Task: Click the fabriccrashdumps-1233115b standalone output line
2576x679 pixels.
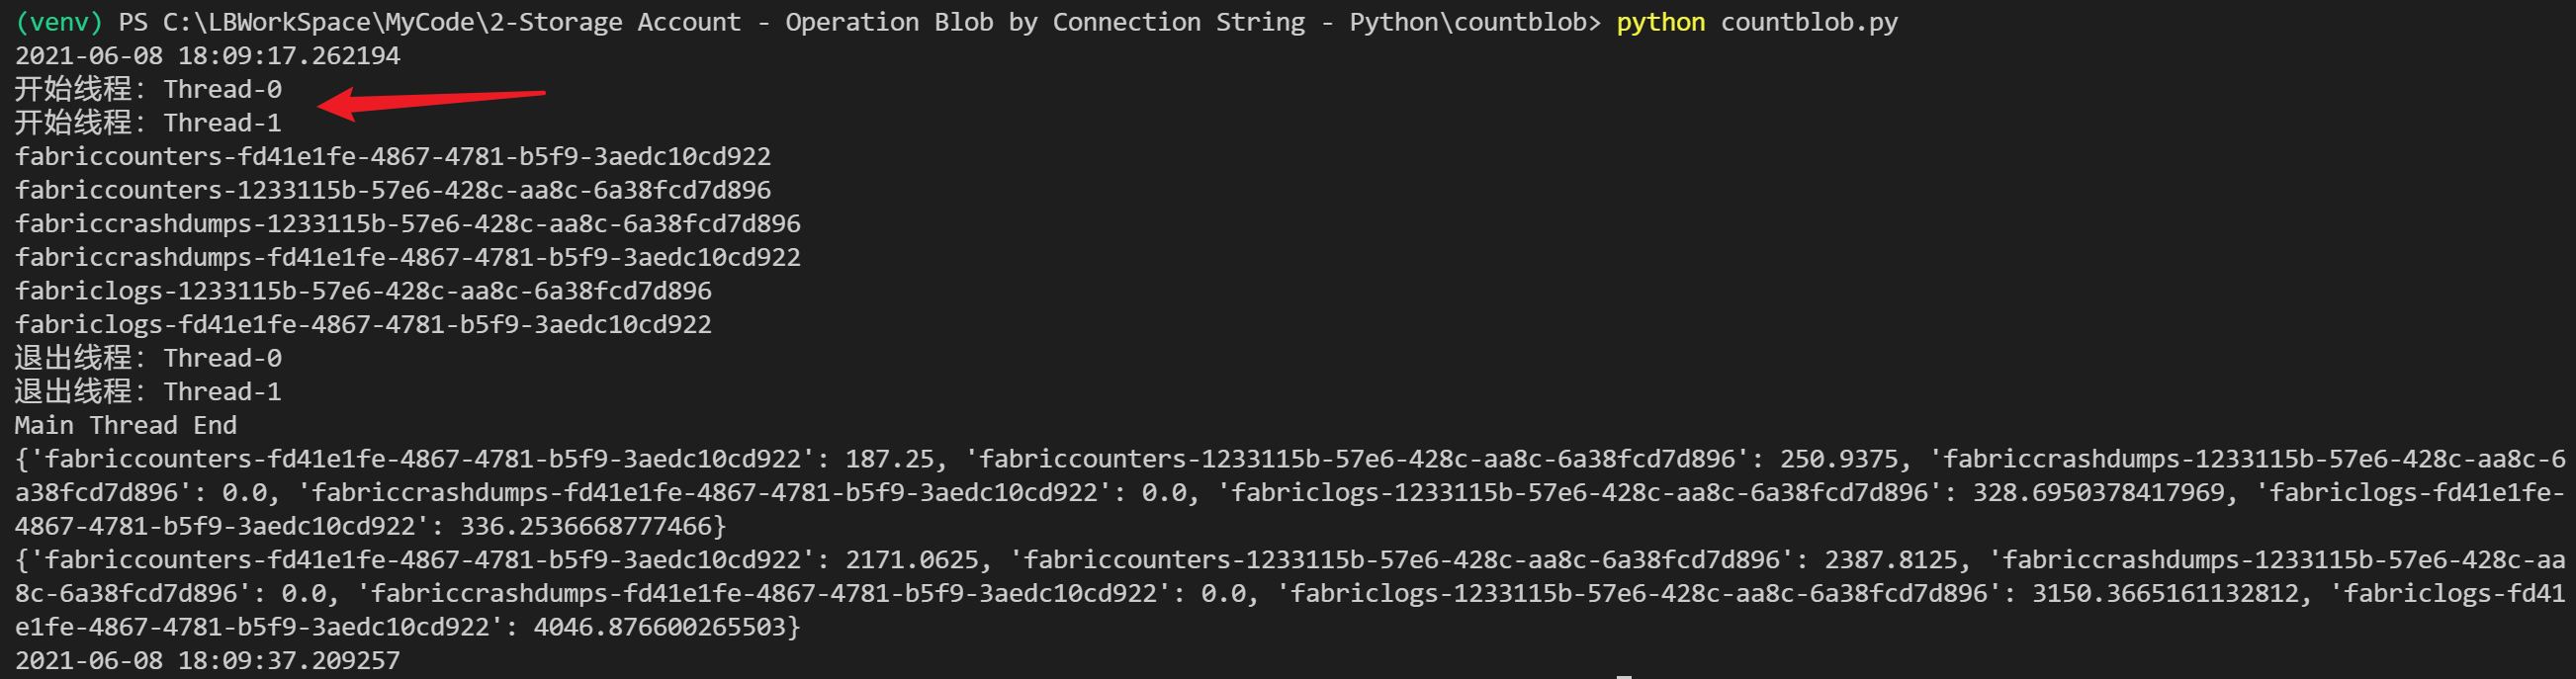Action: tap(408, 224)
